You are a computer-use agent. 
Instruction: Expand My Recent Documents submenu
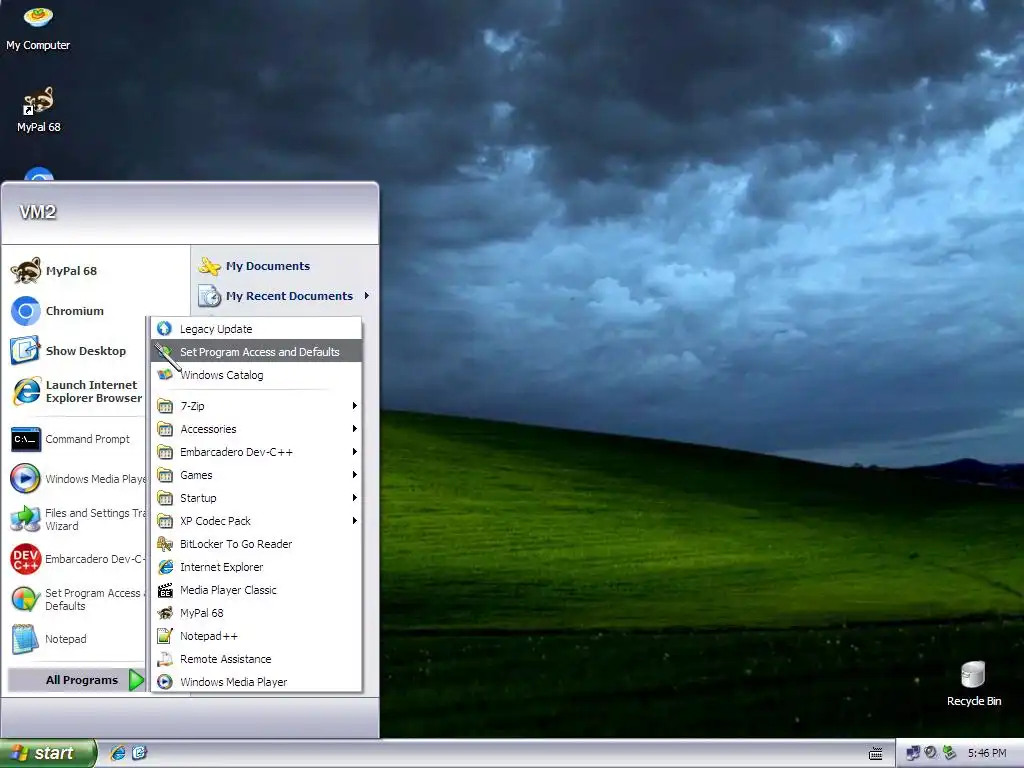pos(285,296)
